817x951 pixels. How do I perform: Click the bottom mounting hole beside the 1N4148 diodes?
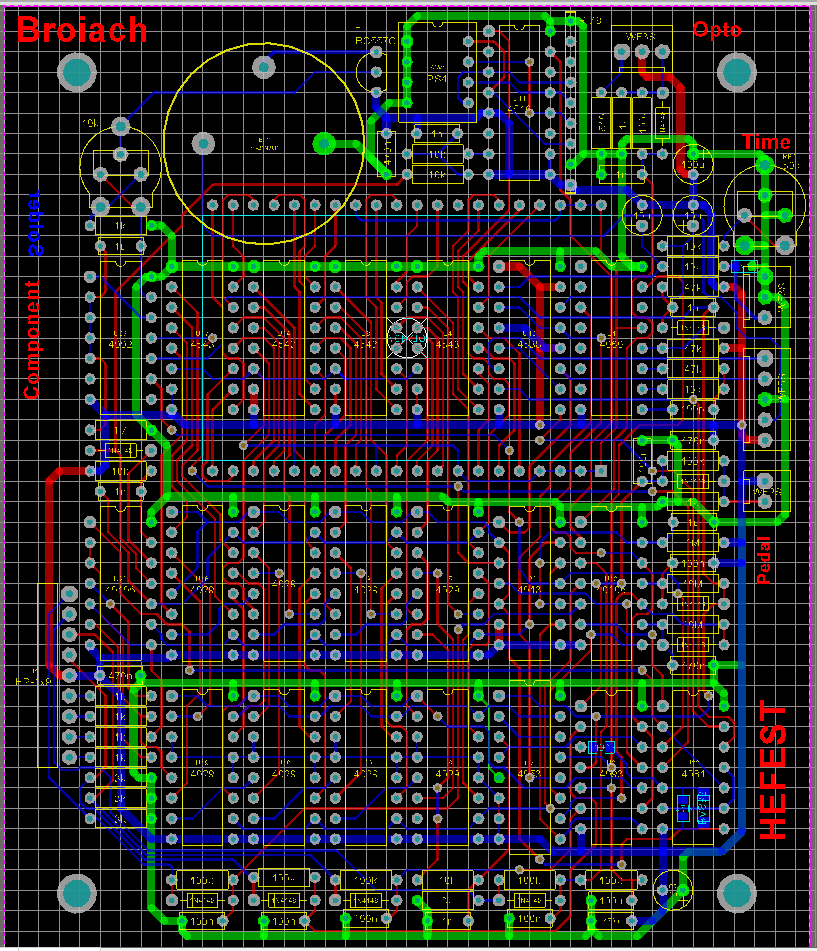point(77,893)
